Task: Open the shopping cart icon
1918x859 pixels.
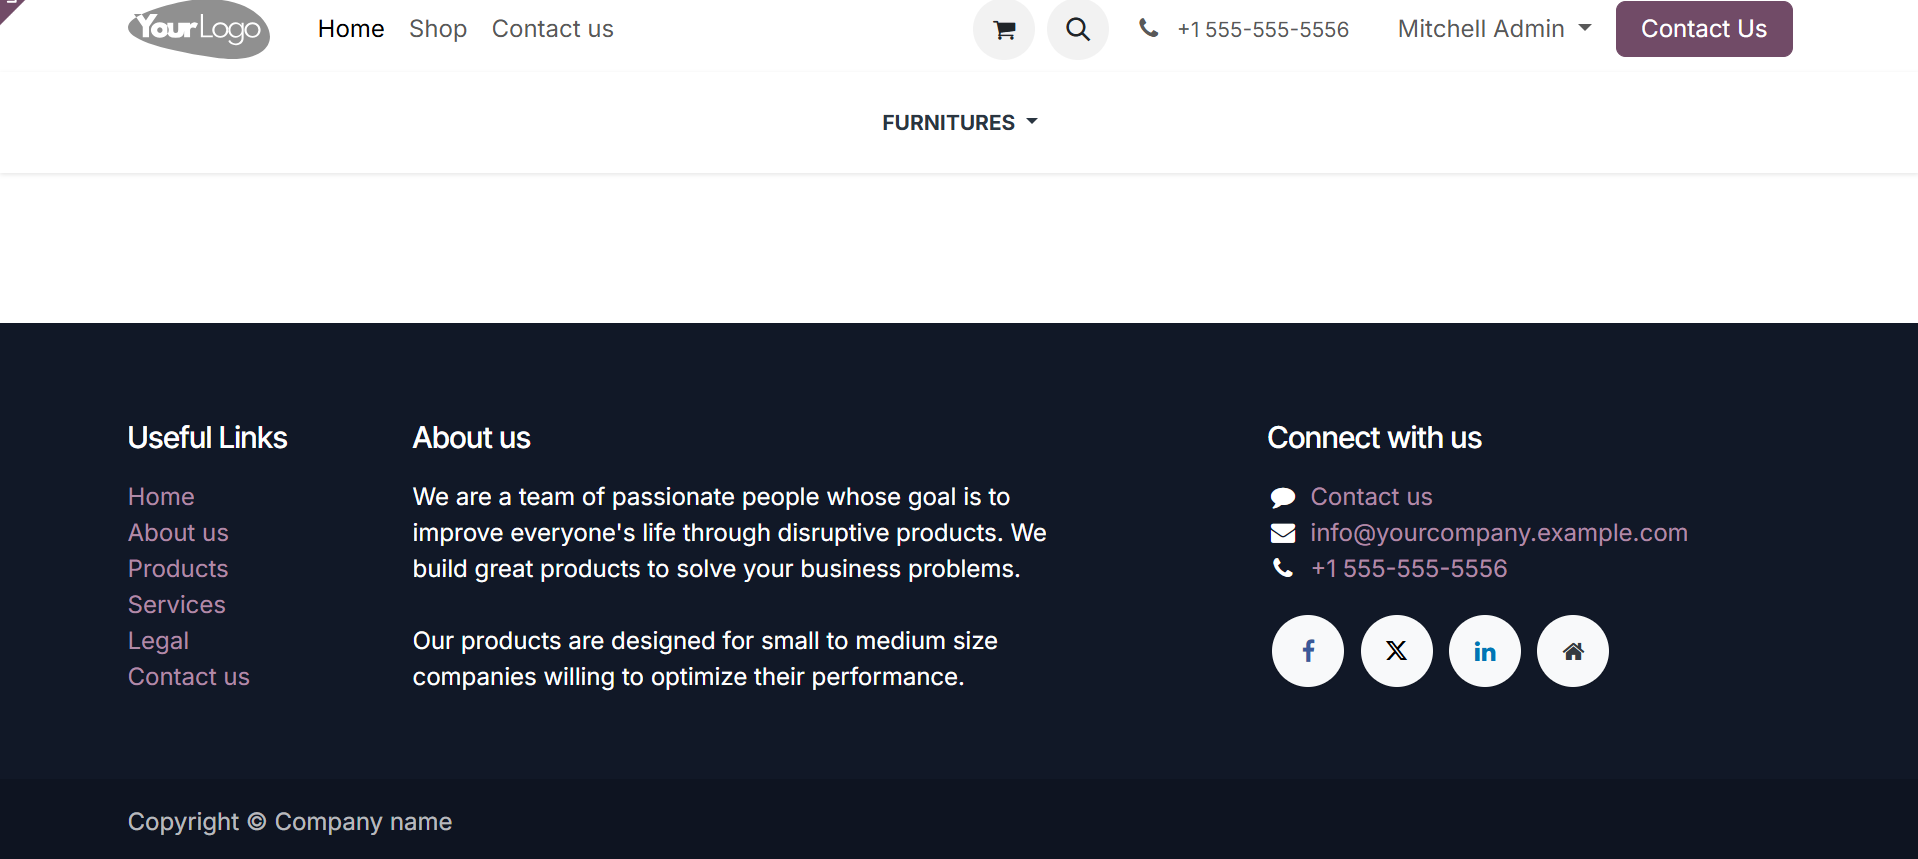Action: tap(1004, 30)
